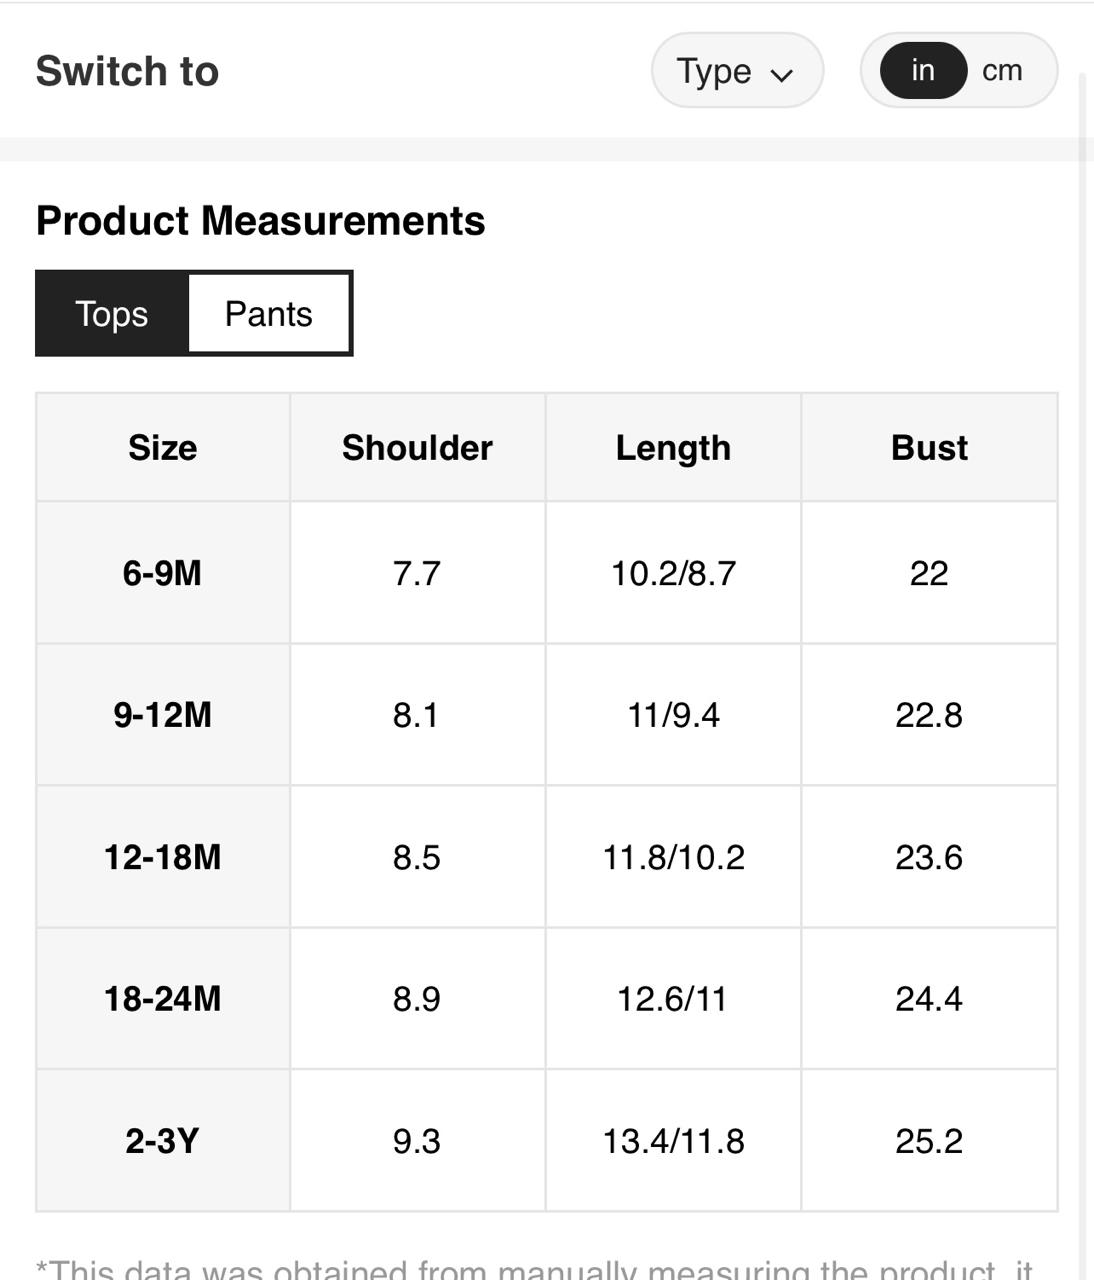Select the 12-18M size row
This screenshot has height=1280, width=1094.
pos(163,857)
